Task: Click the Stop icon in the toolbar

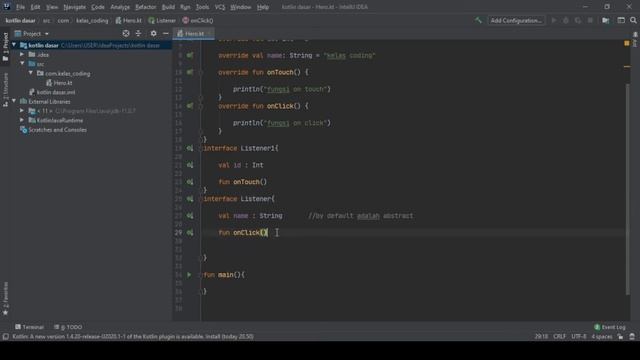Action: [x=590, y=20]
